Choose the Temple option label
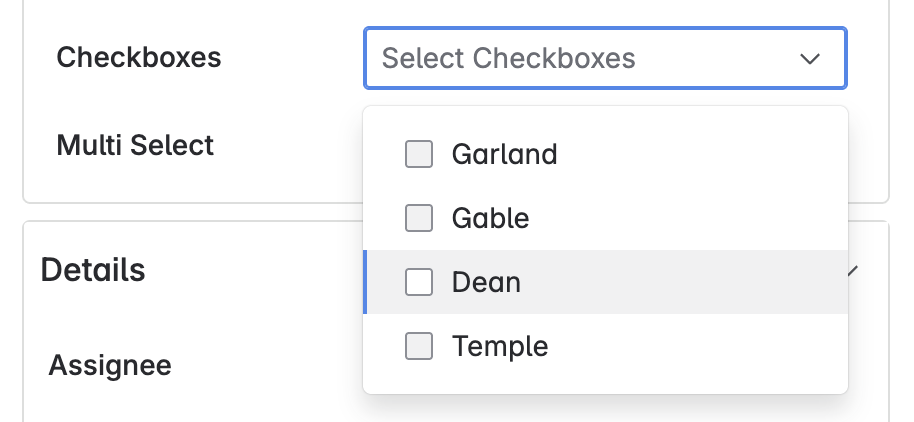914x422 pixels. 500,347
